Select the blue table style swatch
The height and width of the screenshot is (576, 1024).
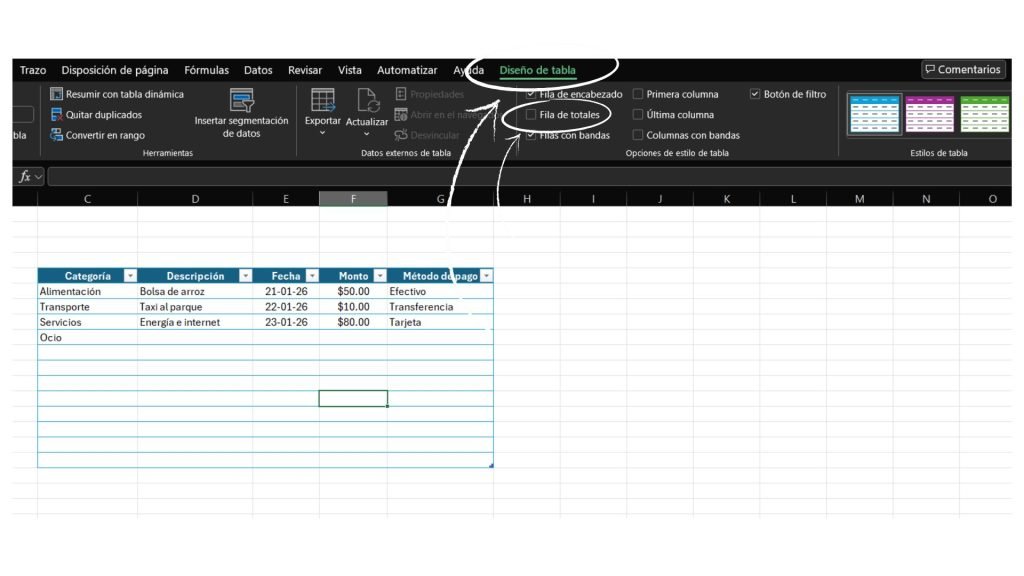[x=875, y=114]
